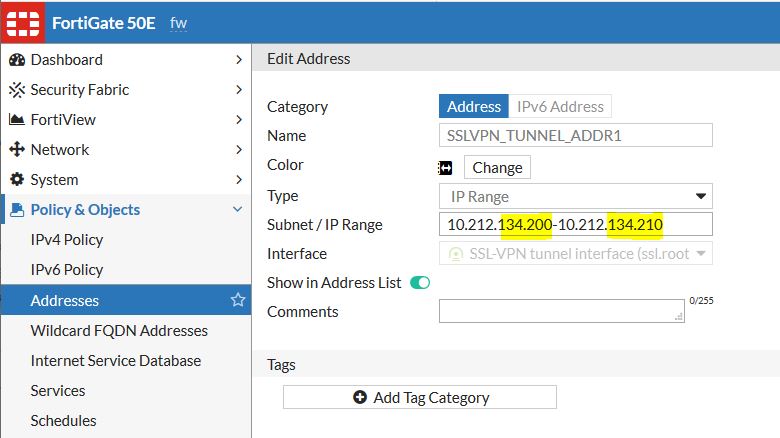Click the plus icon beside Add Tag Category
This screenshot has width=780, height=438.
point(360,397)
